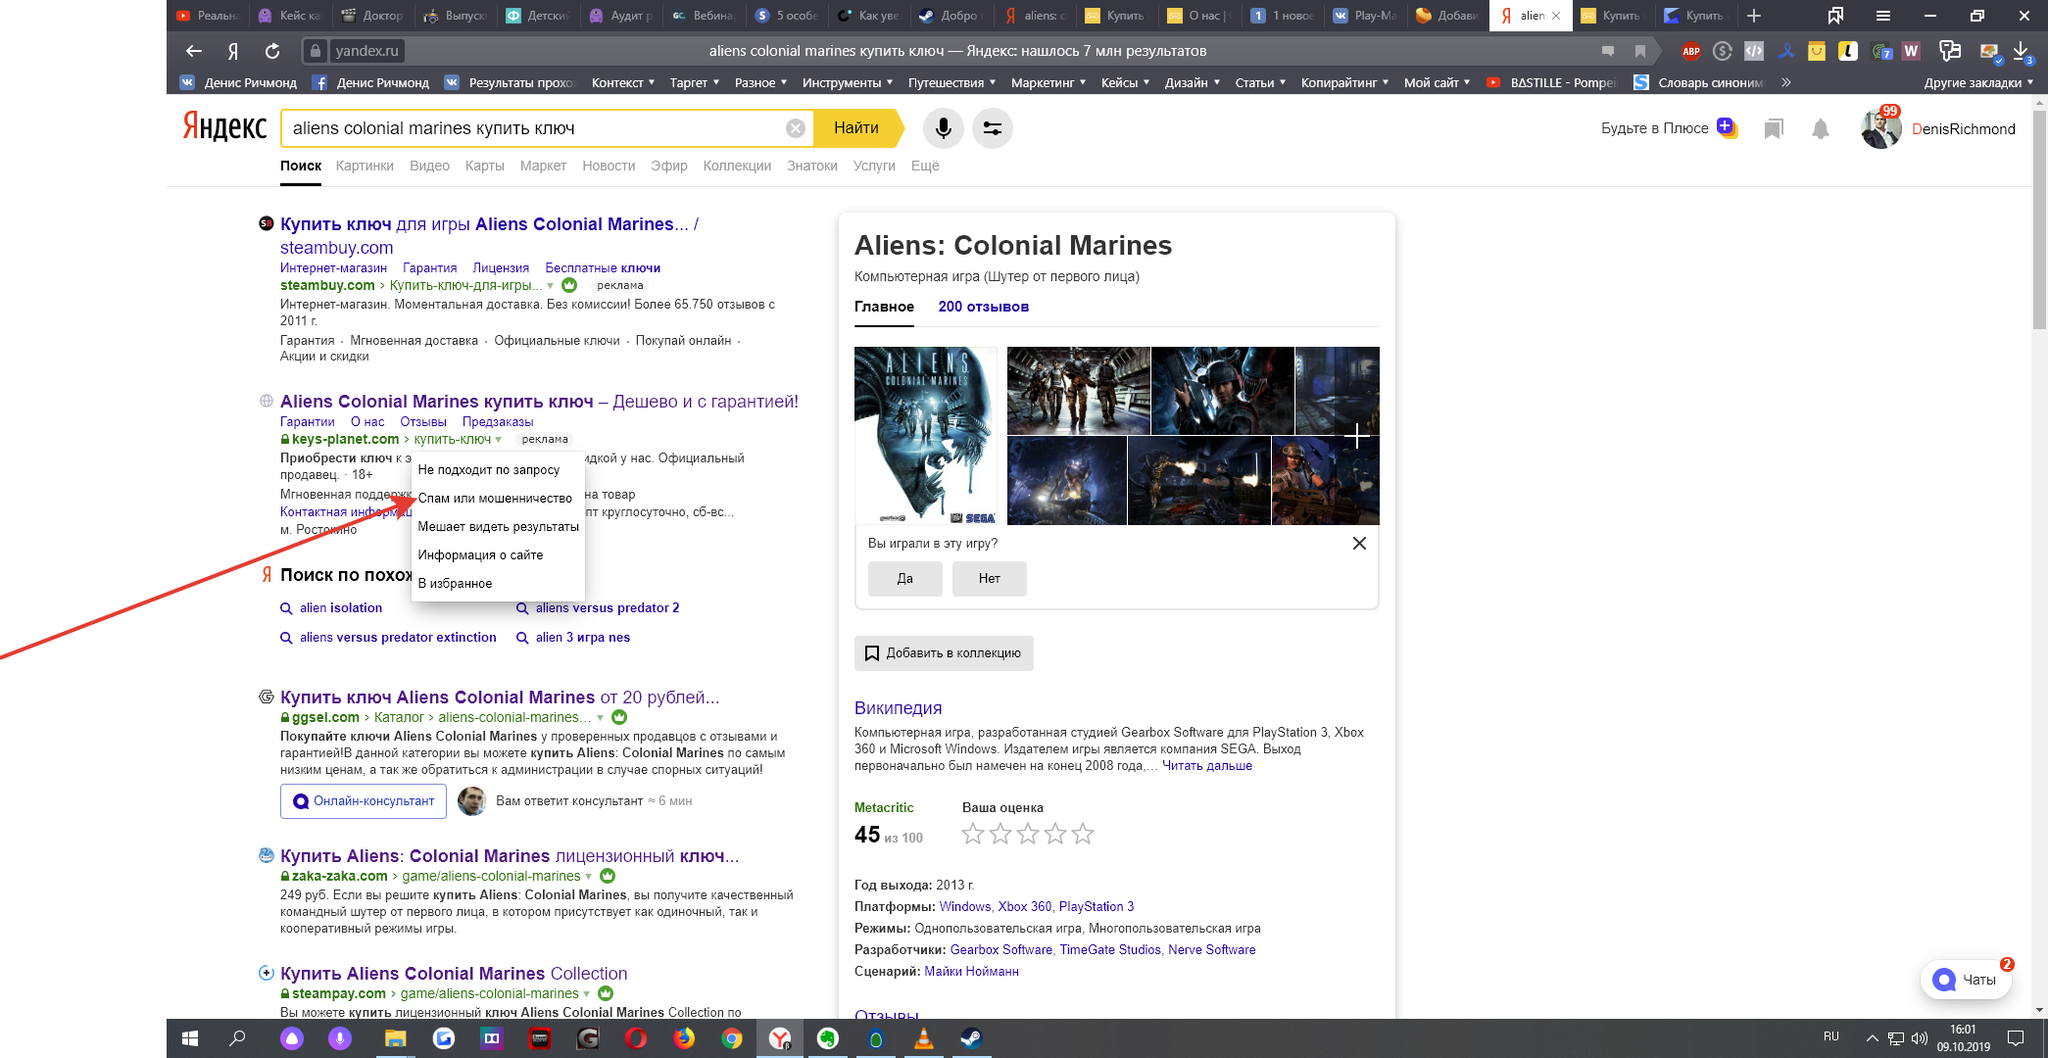Bookmark this page via address bar icon
This screenshot has height=1058, width=2048.
[x=1640, y=51]
